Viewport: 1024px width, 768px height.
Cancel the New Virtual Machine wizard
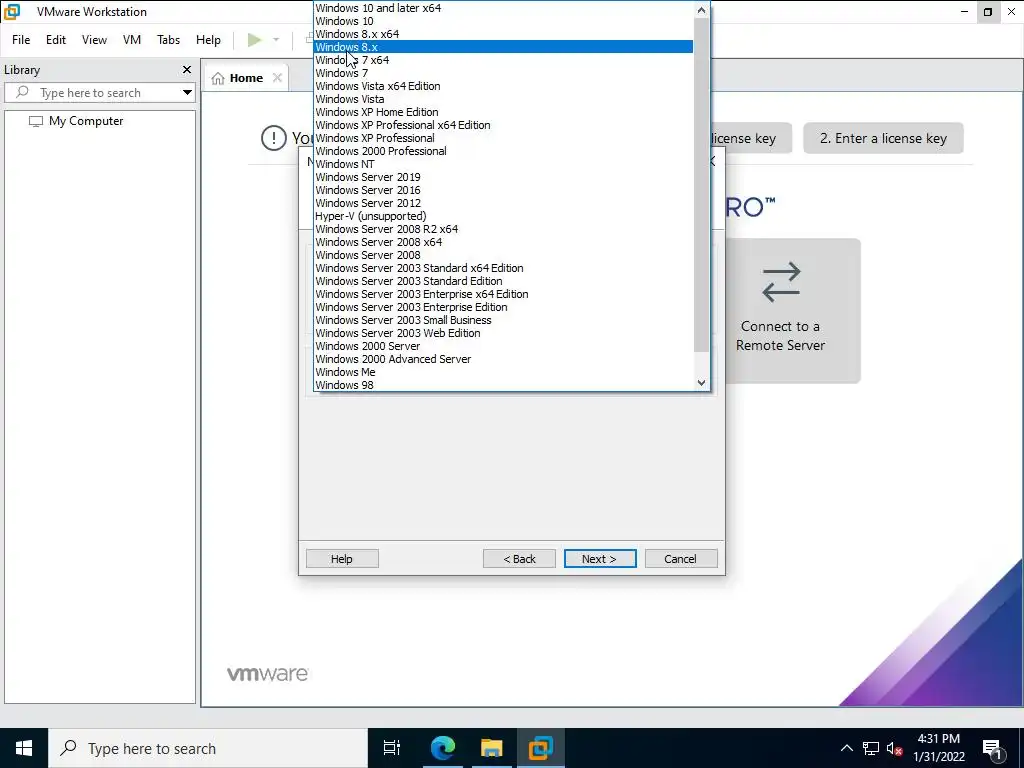click(680, 559)
